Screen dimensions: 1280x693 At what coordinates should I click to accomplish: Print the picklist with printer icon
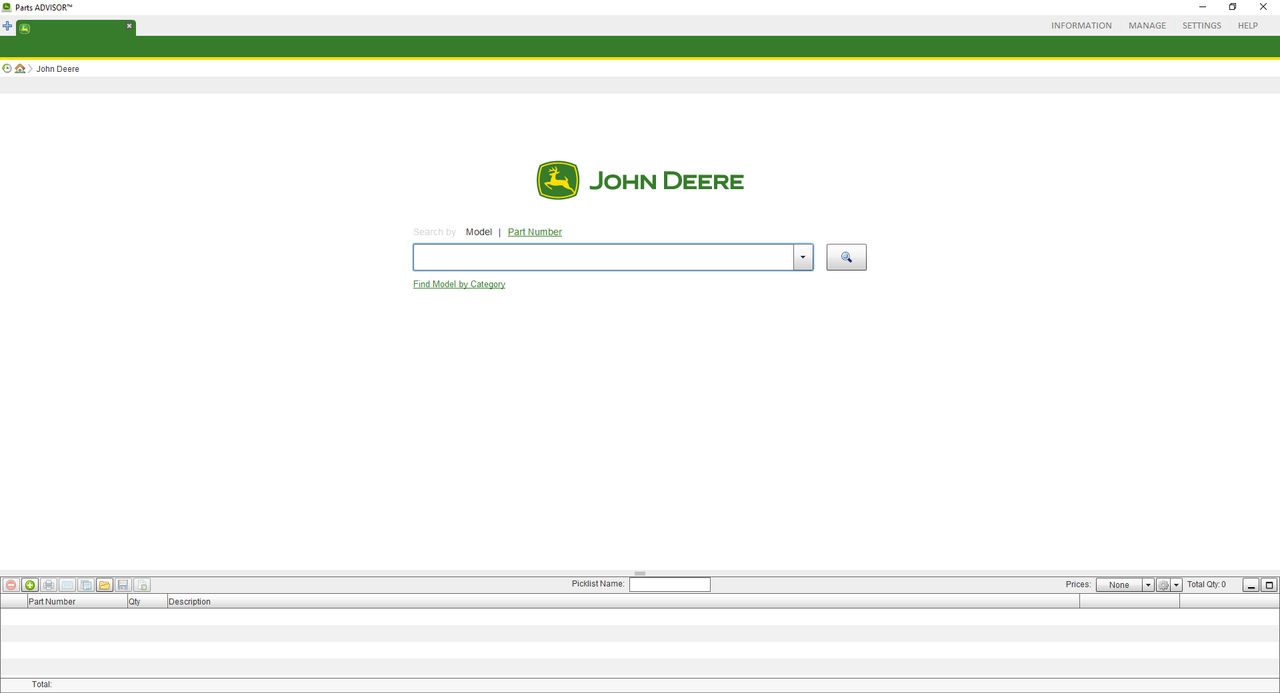(49, 585)
